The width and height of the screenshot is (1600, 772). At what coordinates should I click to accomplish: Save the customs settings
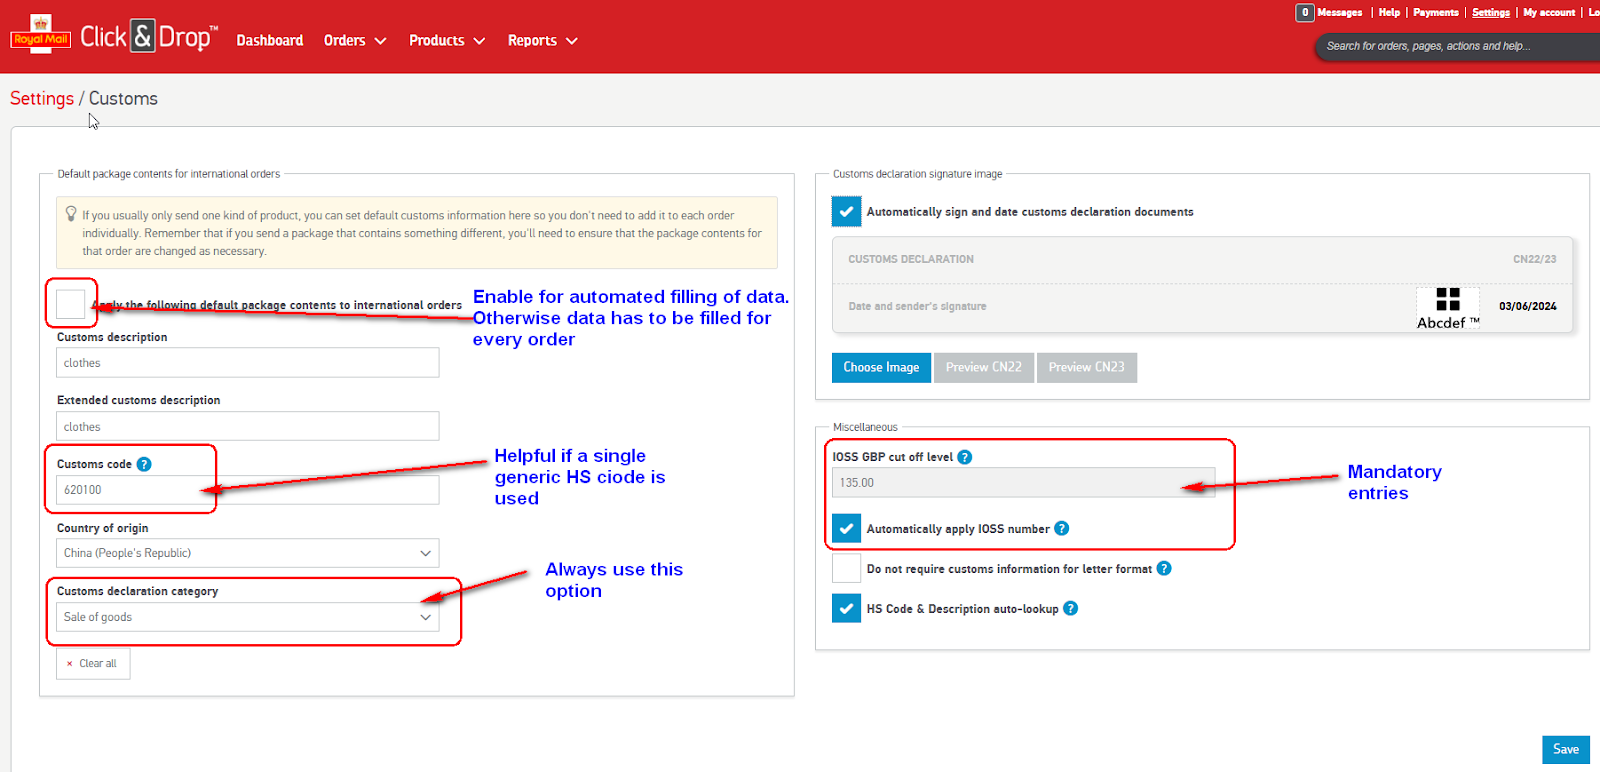click(x=1566, y=749)
